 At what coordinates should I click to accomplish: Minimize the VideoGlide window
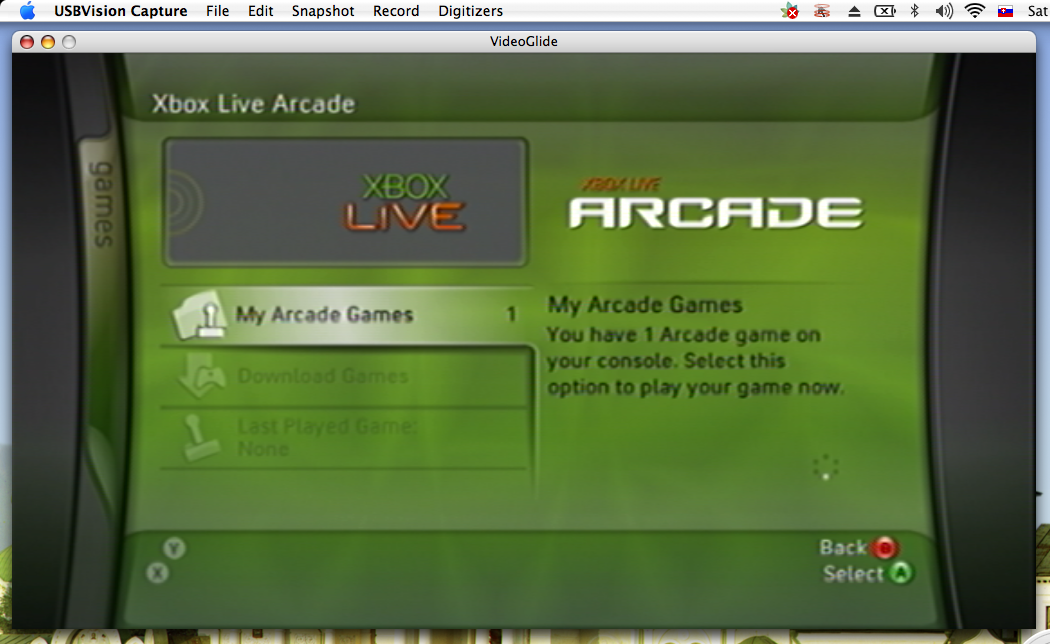[48, 42]
